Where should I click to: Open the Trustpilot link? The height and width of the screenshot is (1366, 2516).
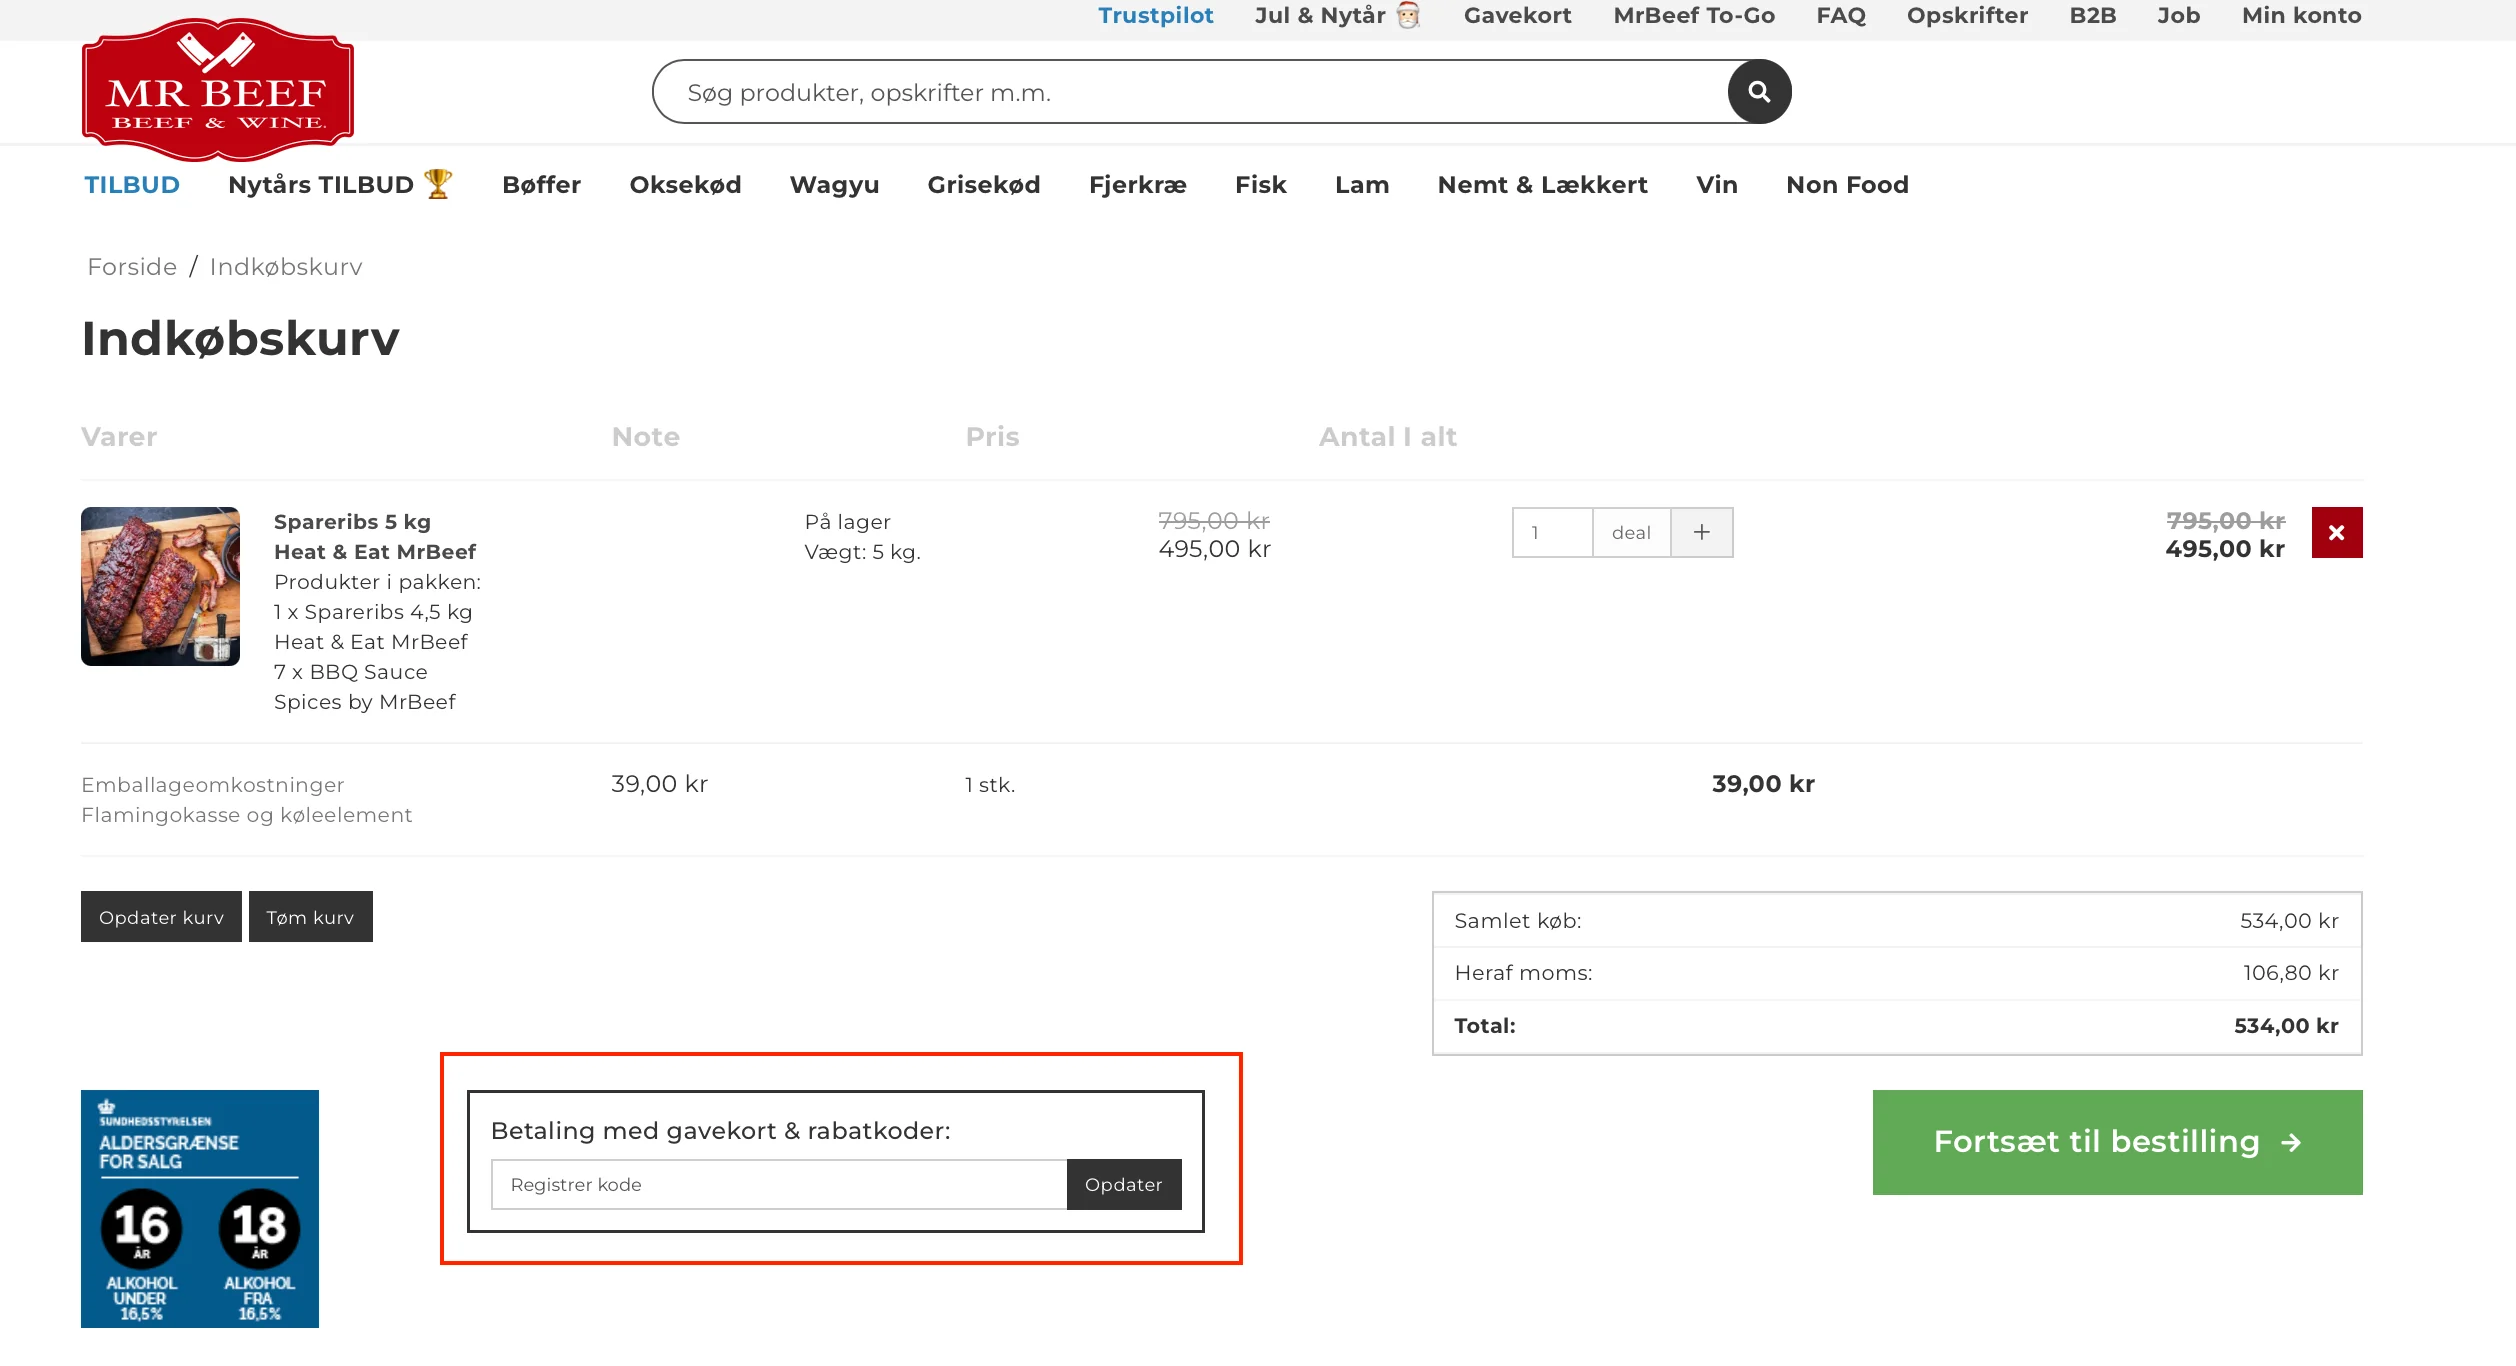coord(1155,15)
